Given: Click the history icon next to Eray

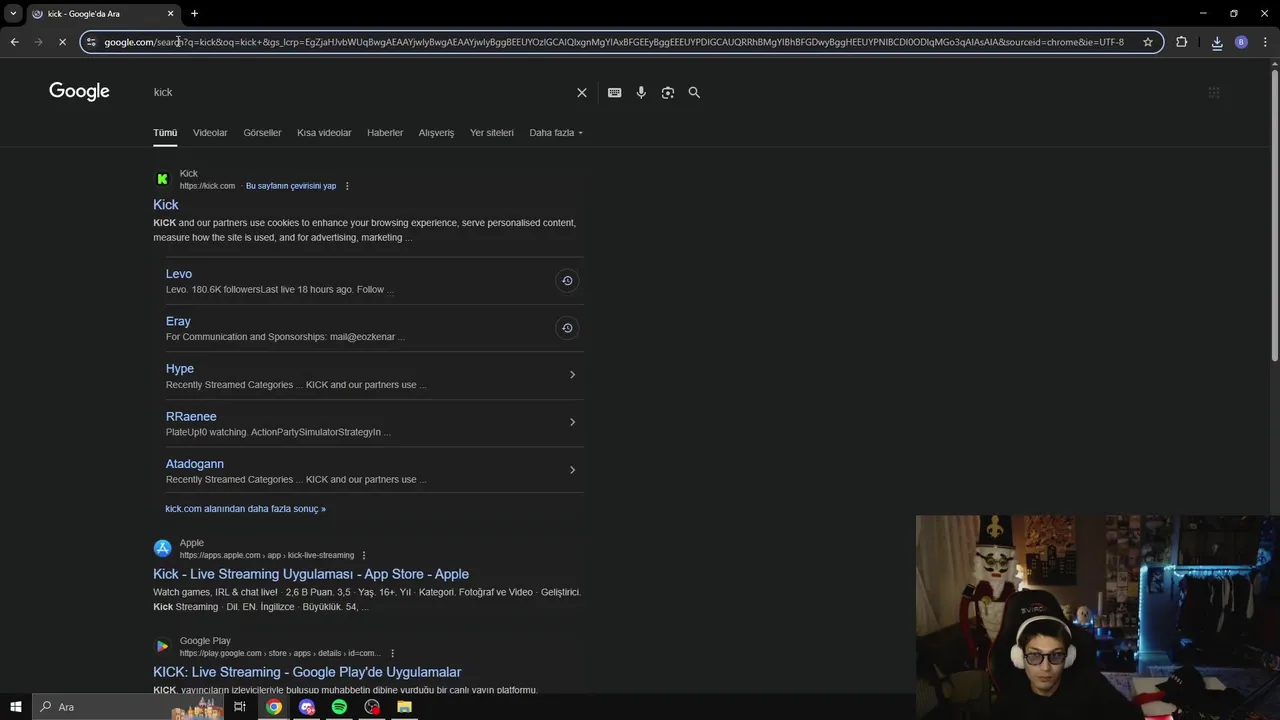Looking at the screenshot, I should point(567,328).
